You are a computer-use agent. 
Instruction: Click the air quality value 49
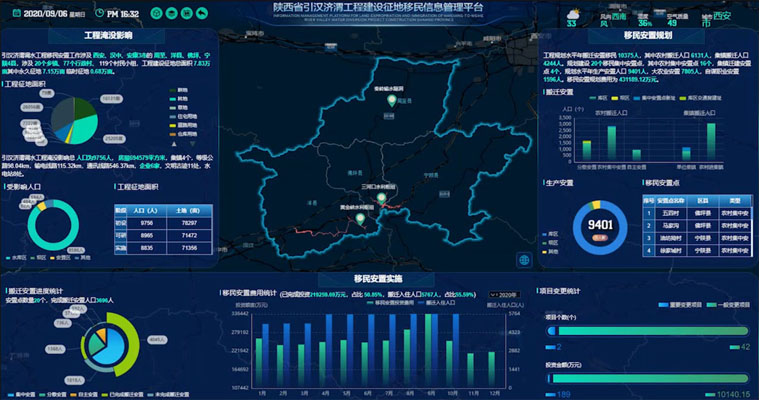[x=672, y=23]
